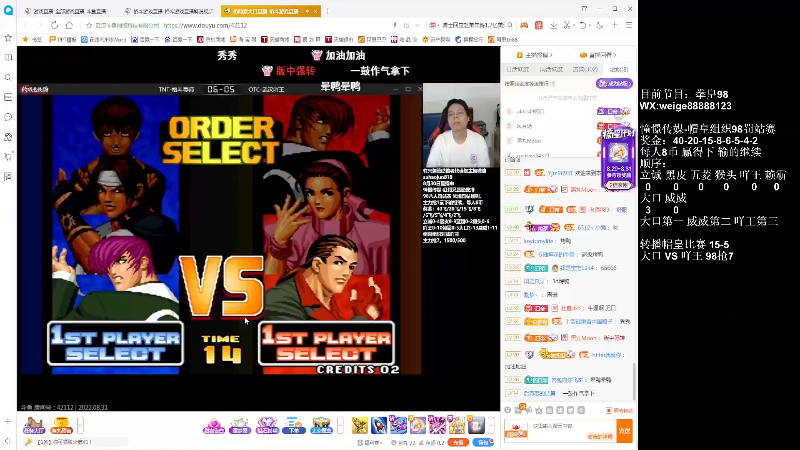Open the browser home page icon
Image resolution: width=800 pixels, height=450 pixels.
tap(69, 25)
